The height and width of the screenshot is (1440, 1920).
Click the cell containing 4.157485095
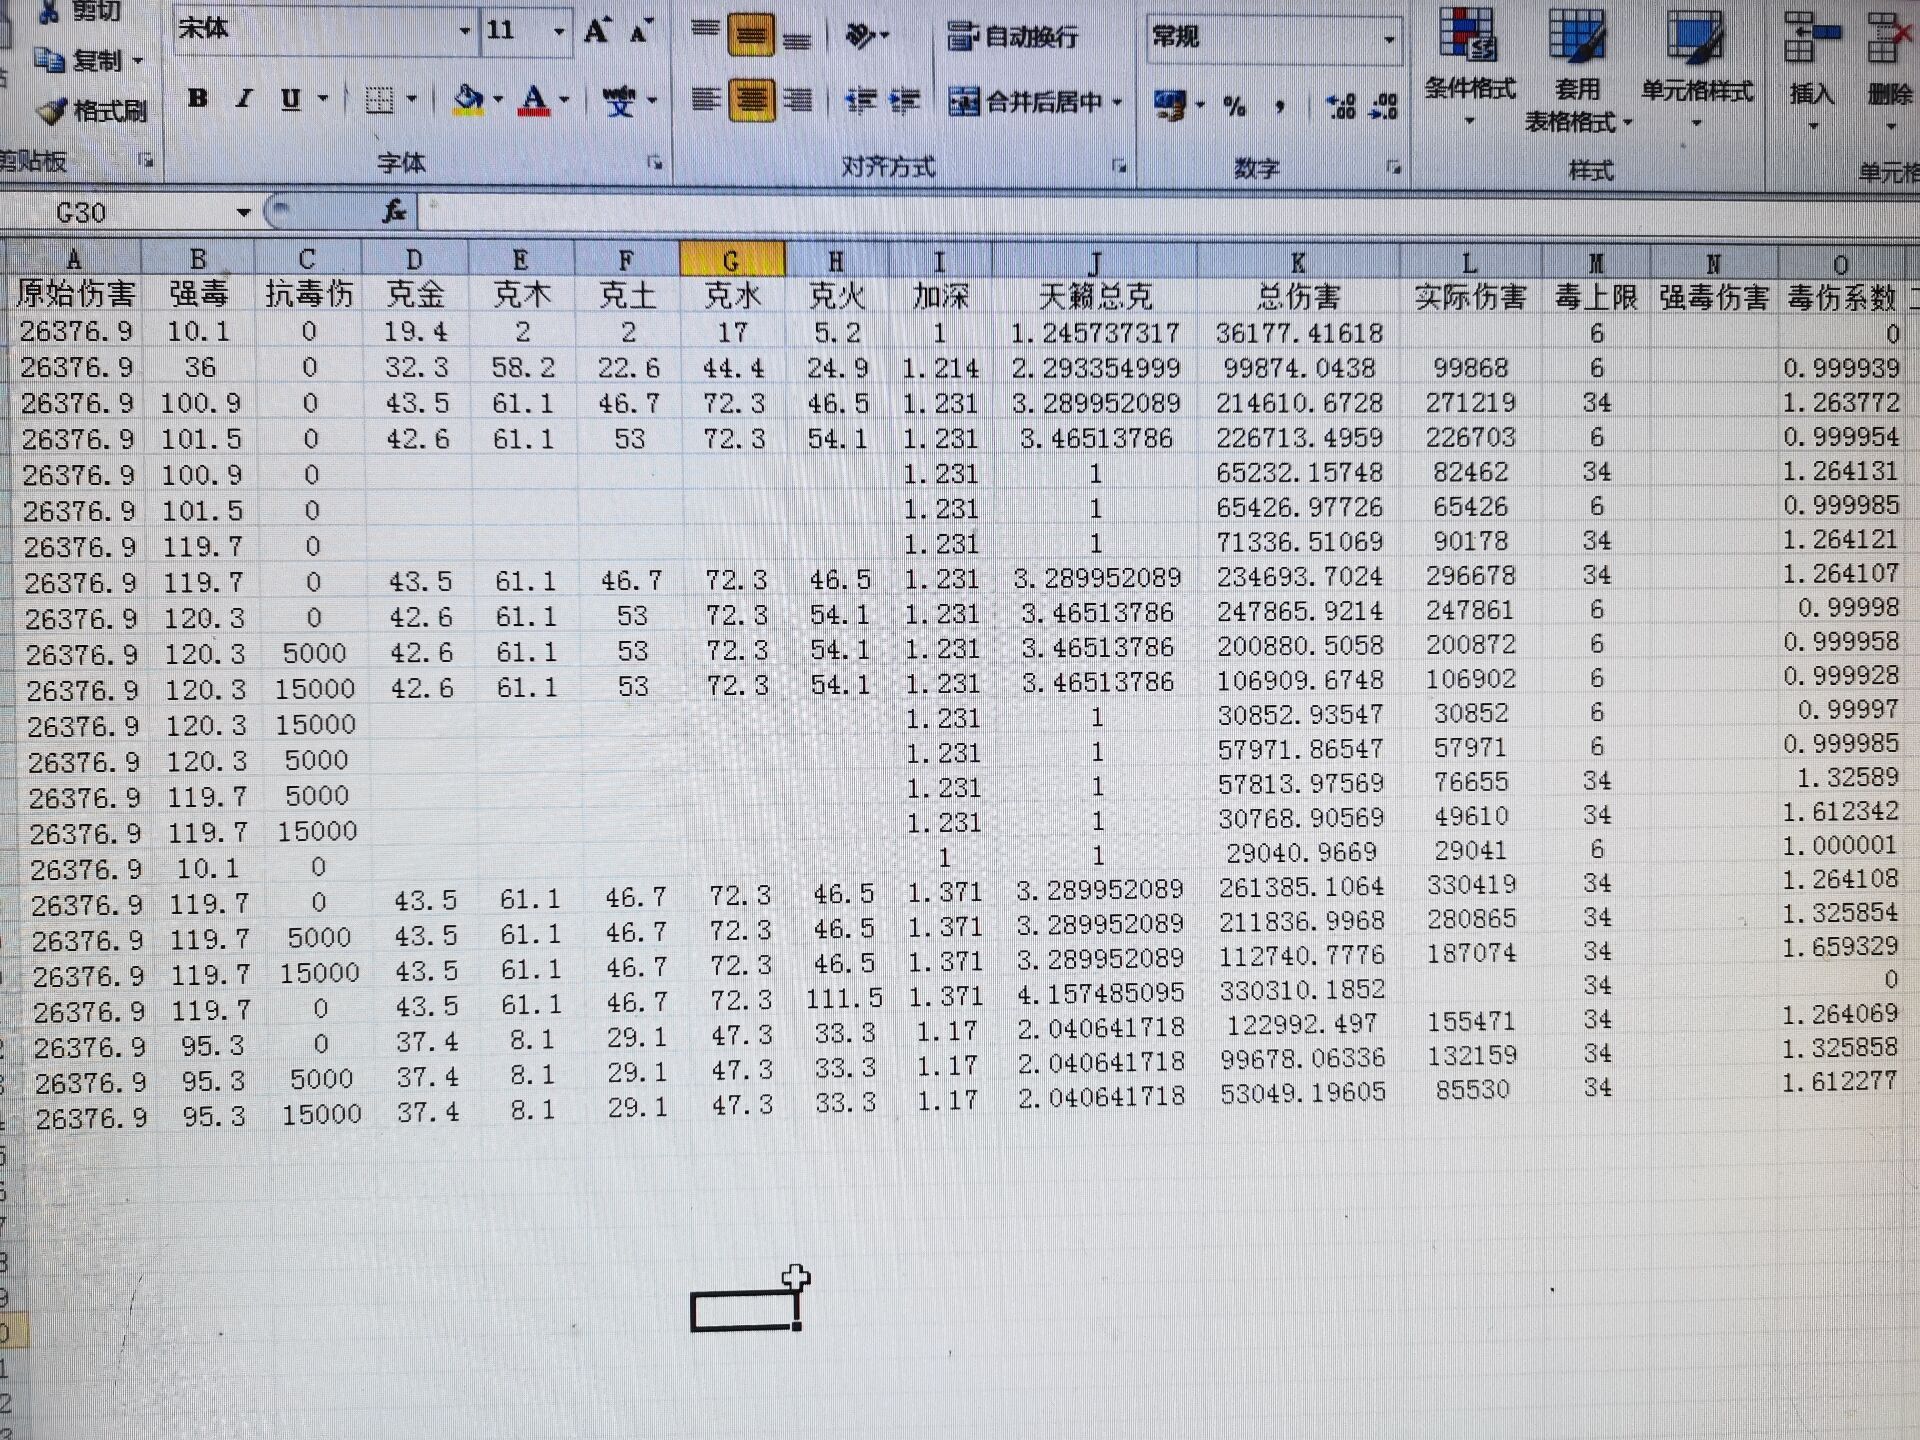[x=1100, y=993]
